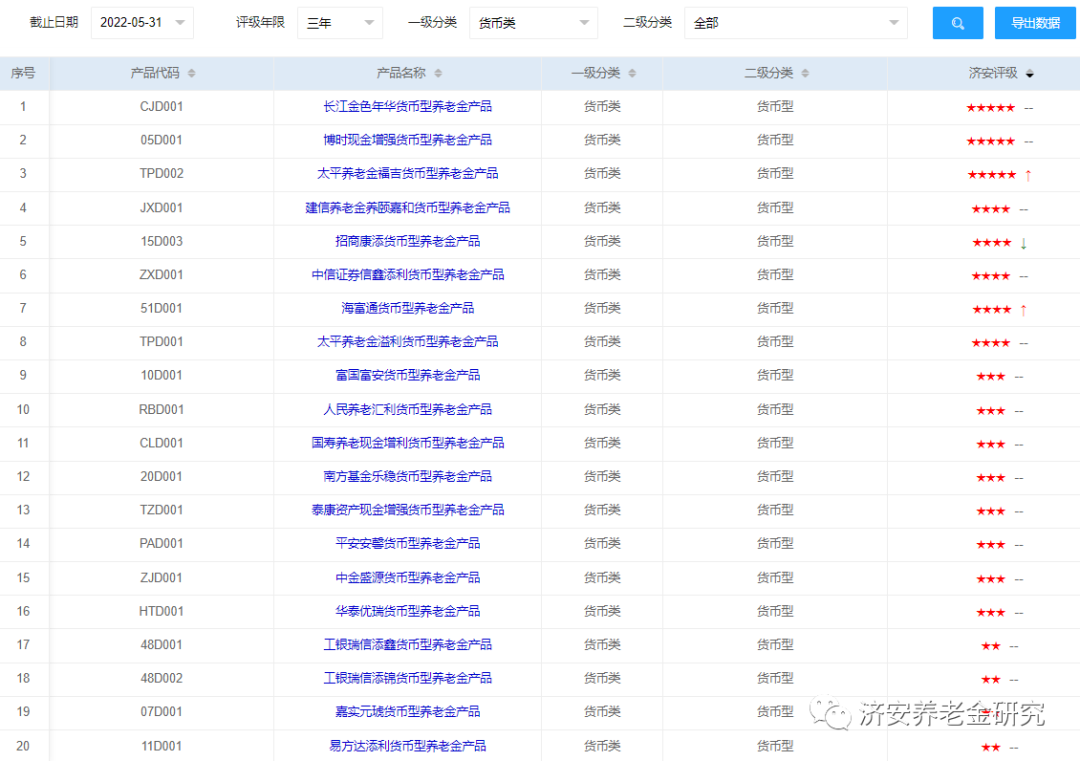Screen dimensions: 1080x761
Task: Click the red up arrow for TPD002
Action: 1028,175
